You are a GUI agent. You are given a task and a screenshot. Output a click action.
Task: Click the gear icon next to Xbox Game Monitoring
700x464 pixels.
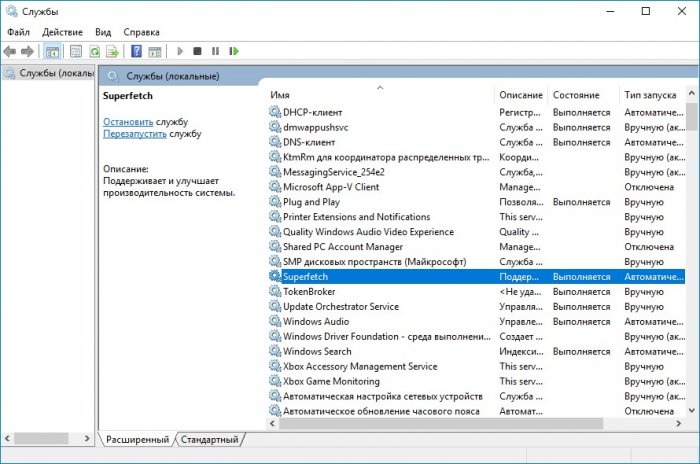(275, 380)
